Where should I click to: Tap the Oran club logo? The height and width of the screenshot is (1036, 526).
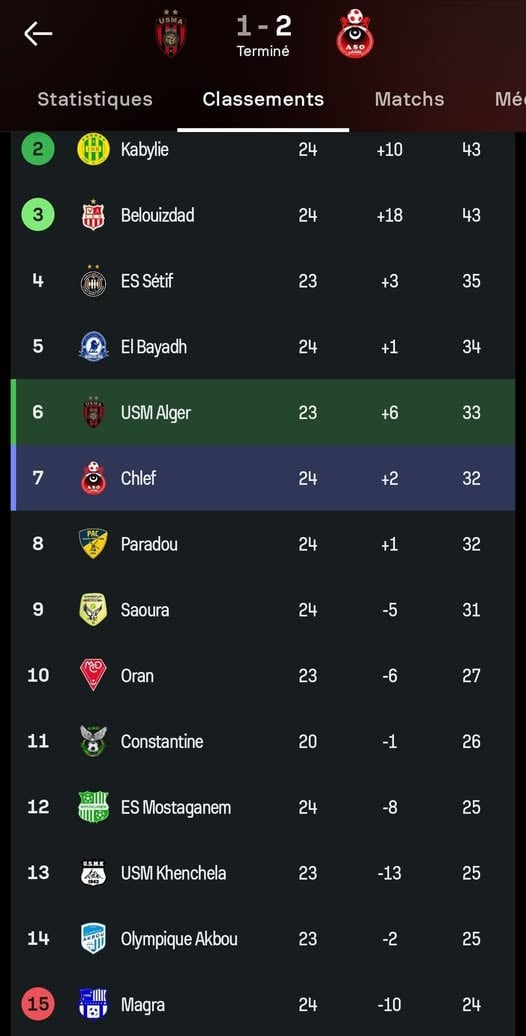pyautogui.click(x=93, y=675)
